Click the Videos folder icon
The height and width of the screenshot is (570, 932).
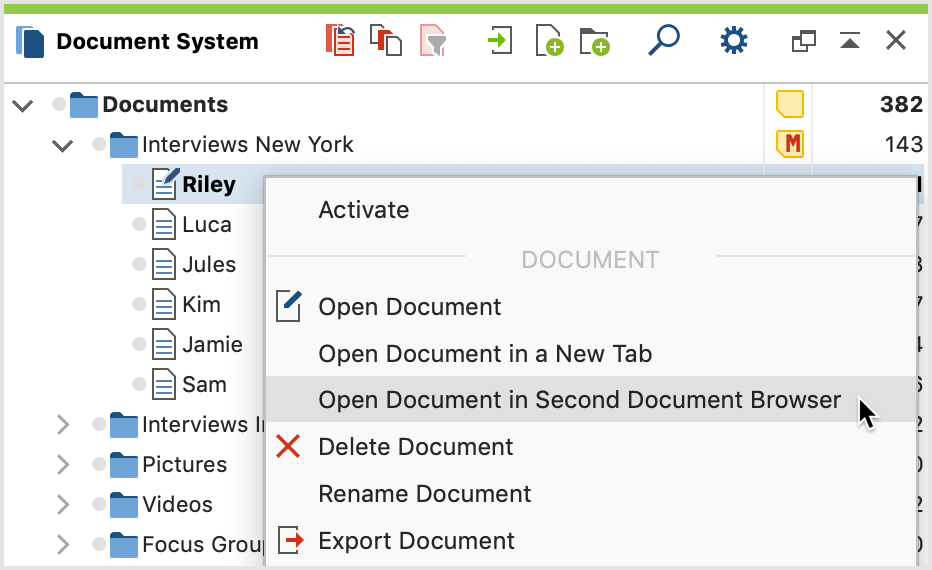(x=124, y=504)
